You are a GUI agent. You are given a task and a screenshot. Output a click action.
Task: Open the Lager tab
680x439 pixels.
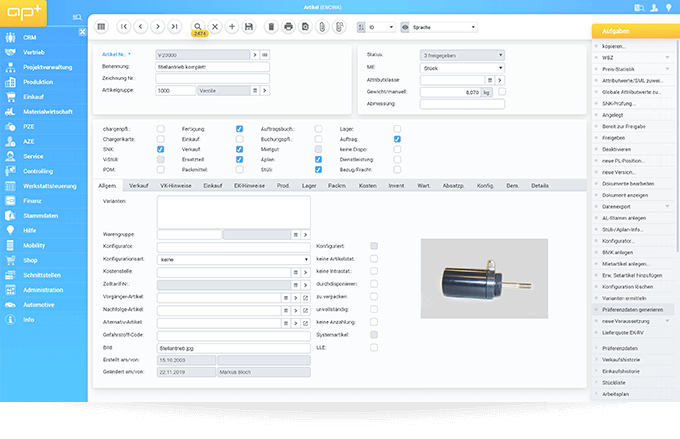tap(307, 186)
